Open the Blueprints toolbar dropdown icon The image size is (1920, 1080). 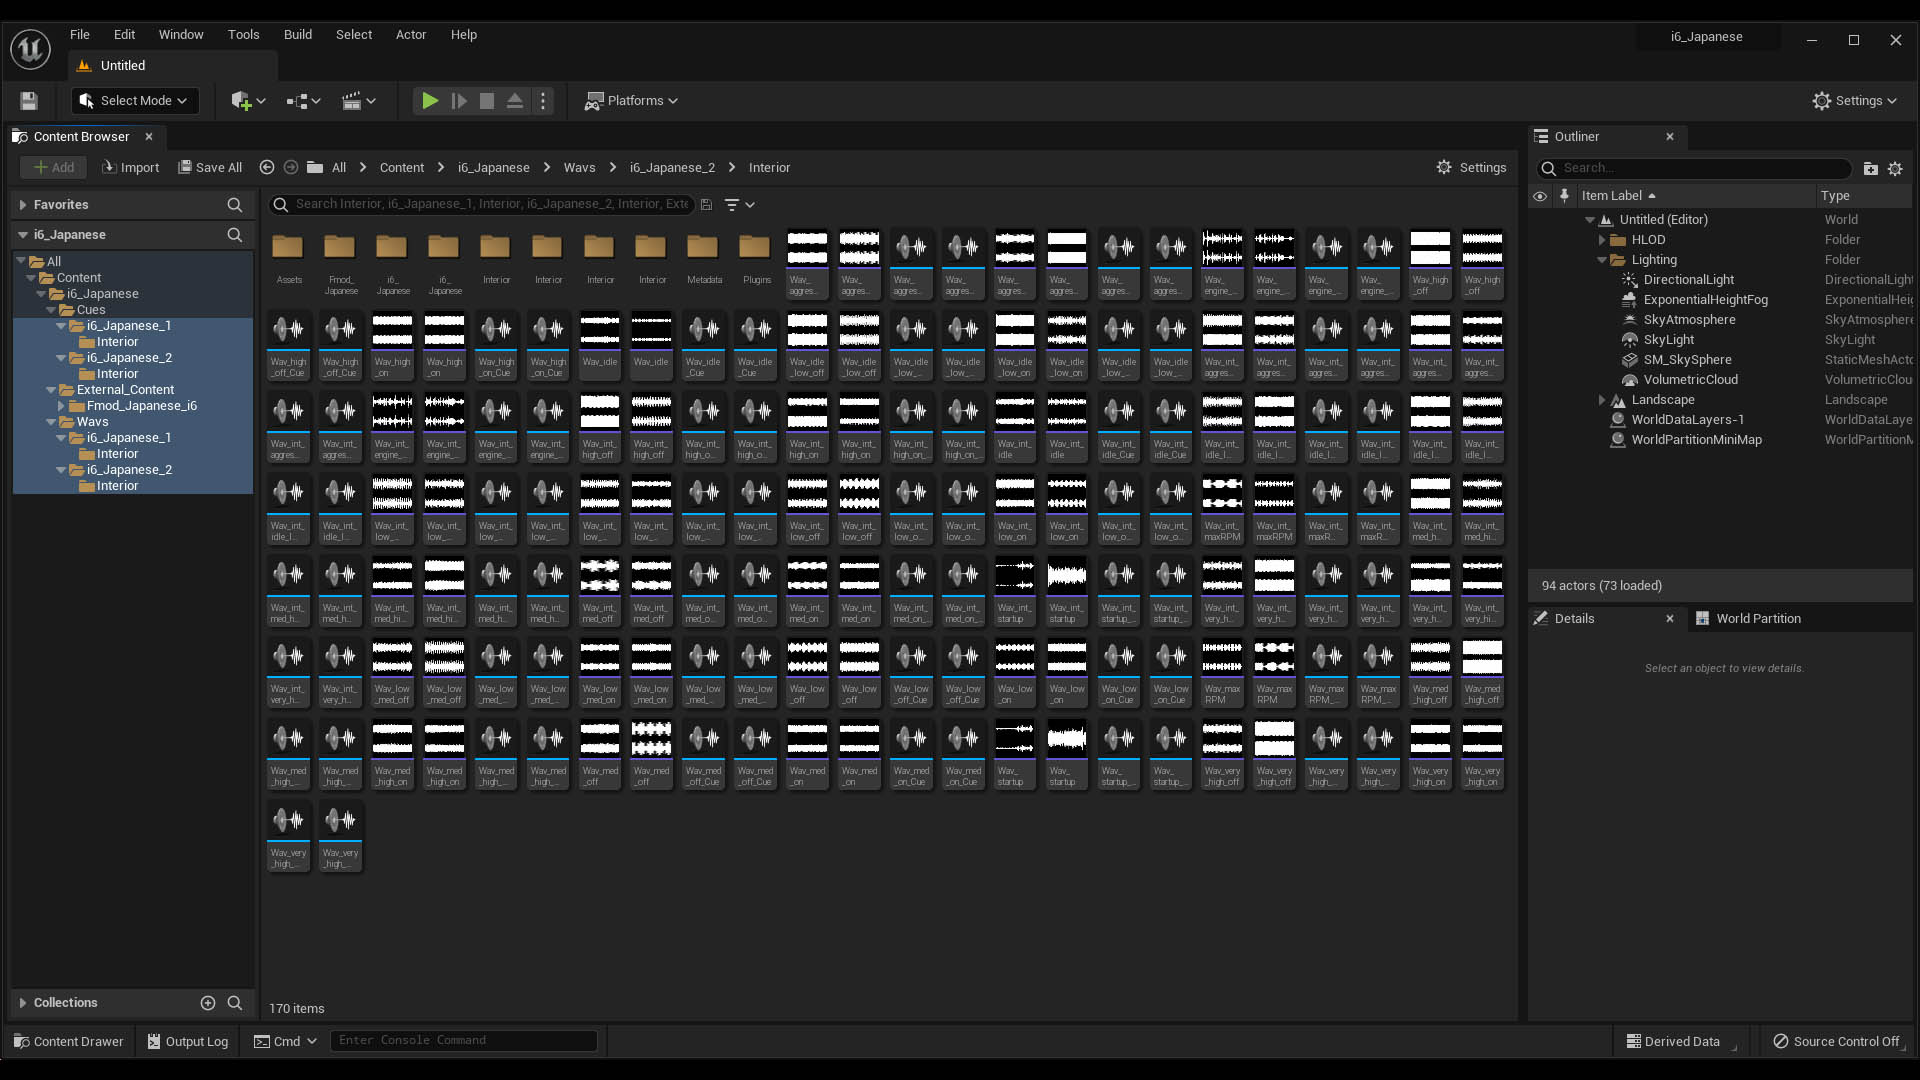303,101
